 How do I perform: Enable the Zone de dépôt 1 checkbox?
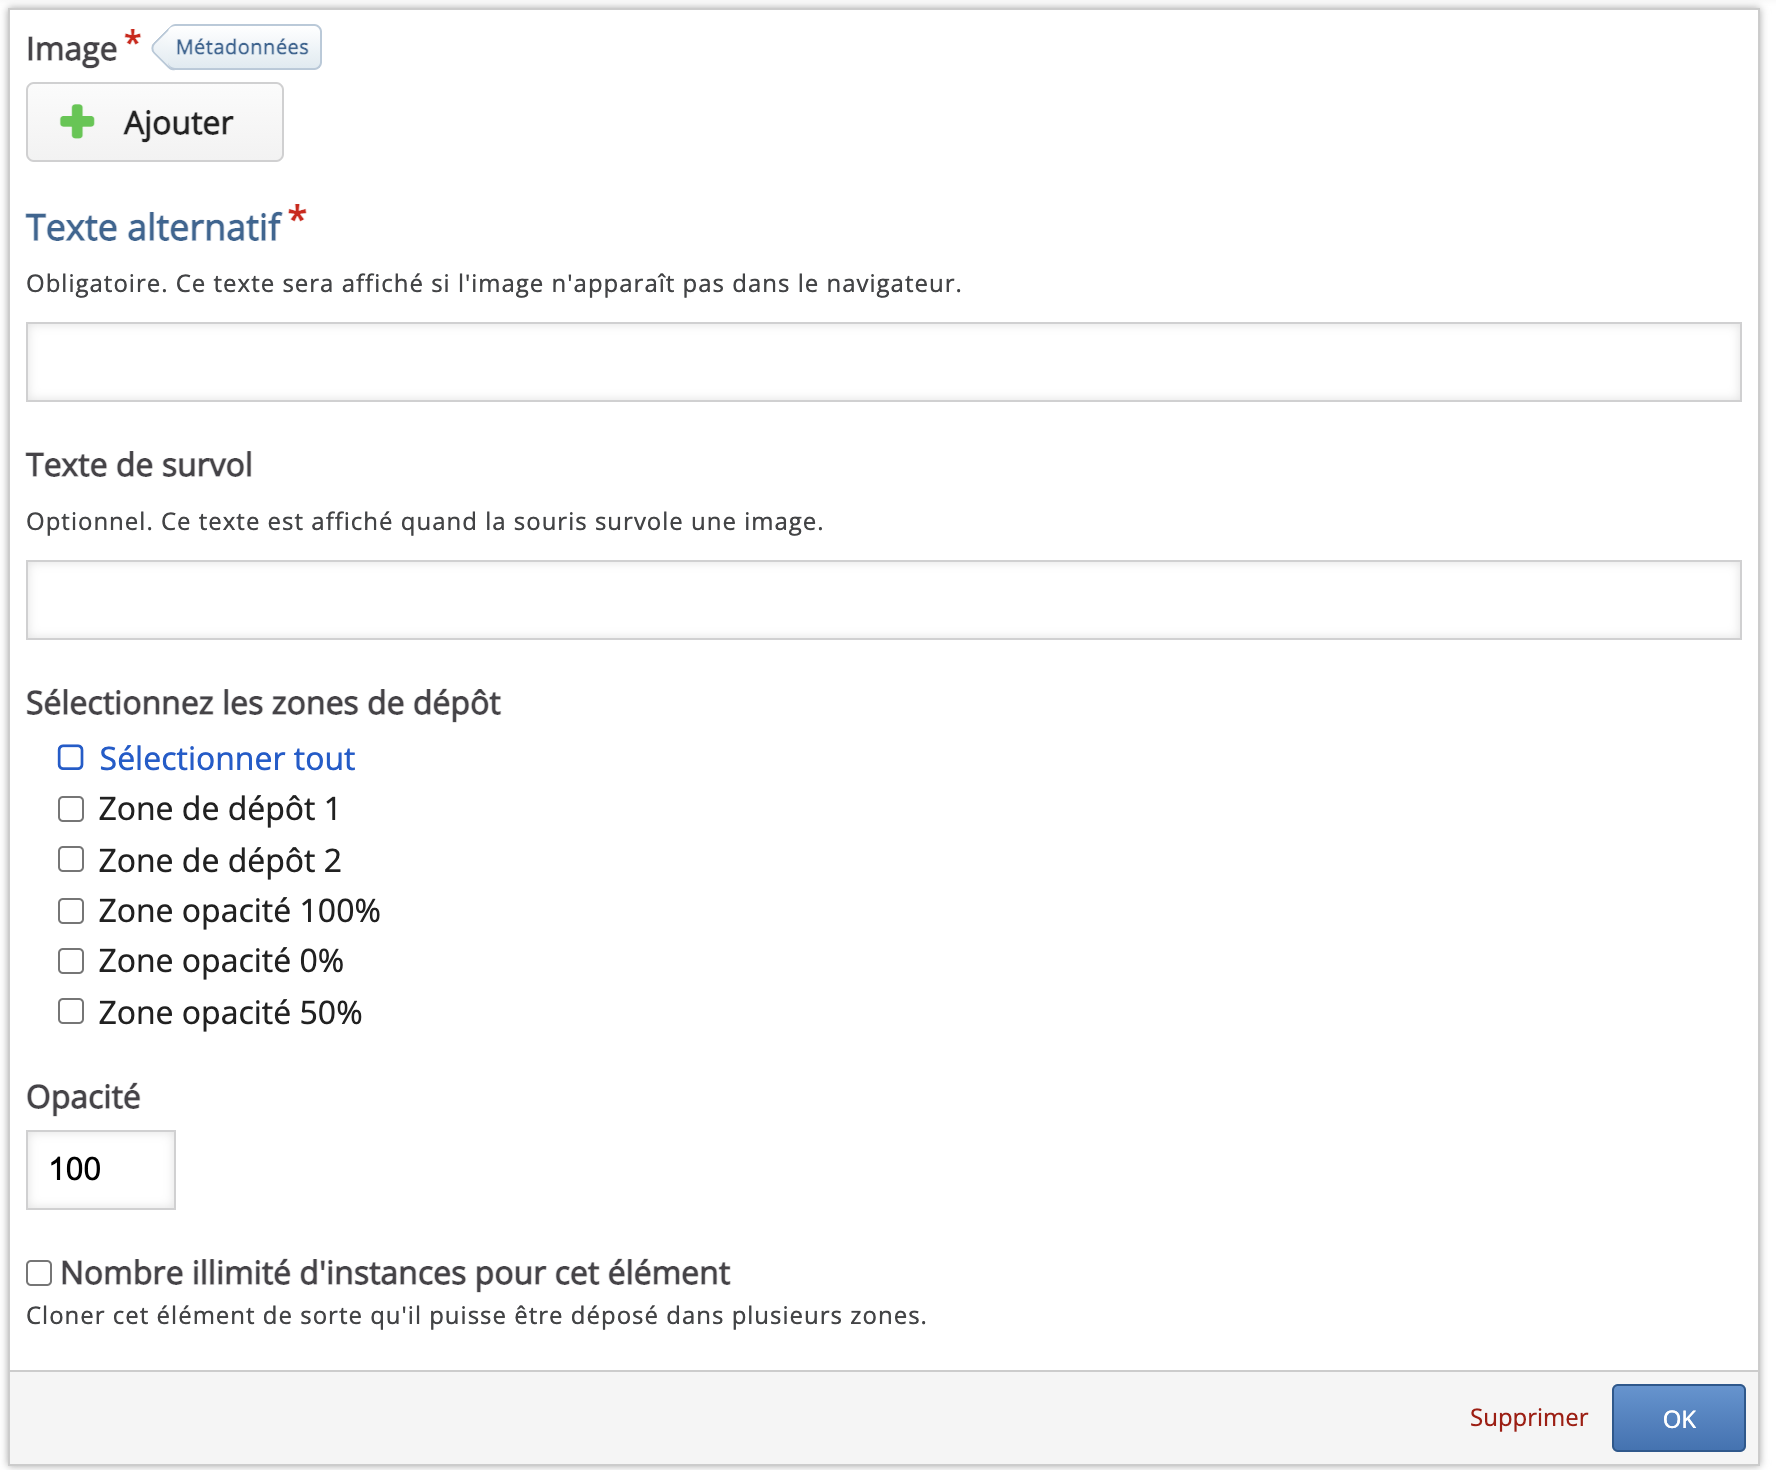[71, 809]
